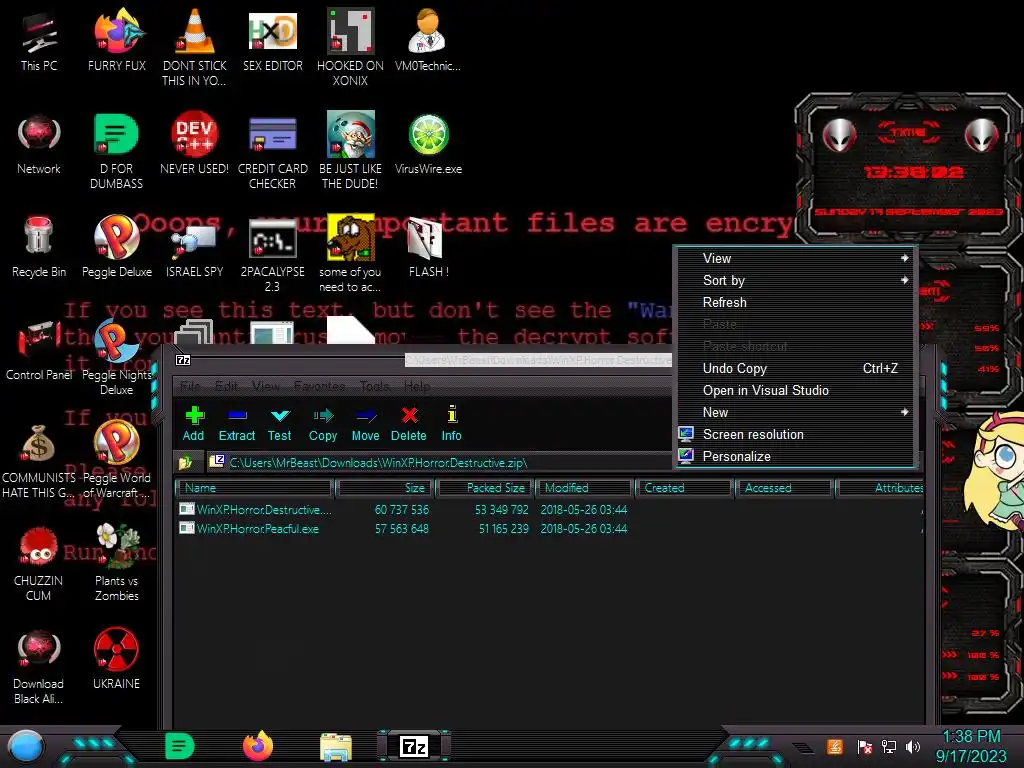Open the SEX EDITOR HxD icon

point(272,40)
